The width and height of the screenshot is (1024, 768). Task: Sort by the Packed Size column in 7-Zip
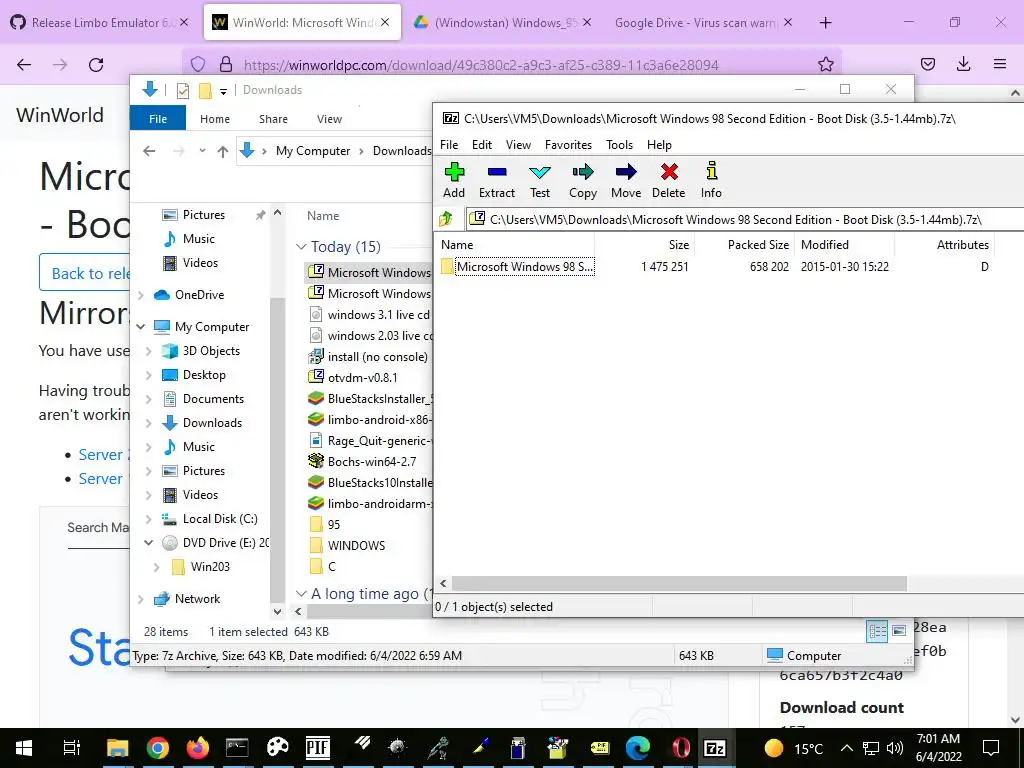coord(744,245)
